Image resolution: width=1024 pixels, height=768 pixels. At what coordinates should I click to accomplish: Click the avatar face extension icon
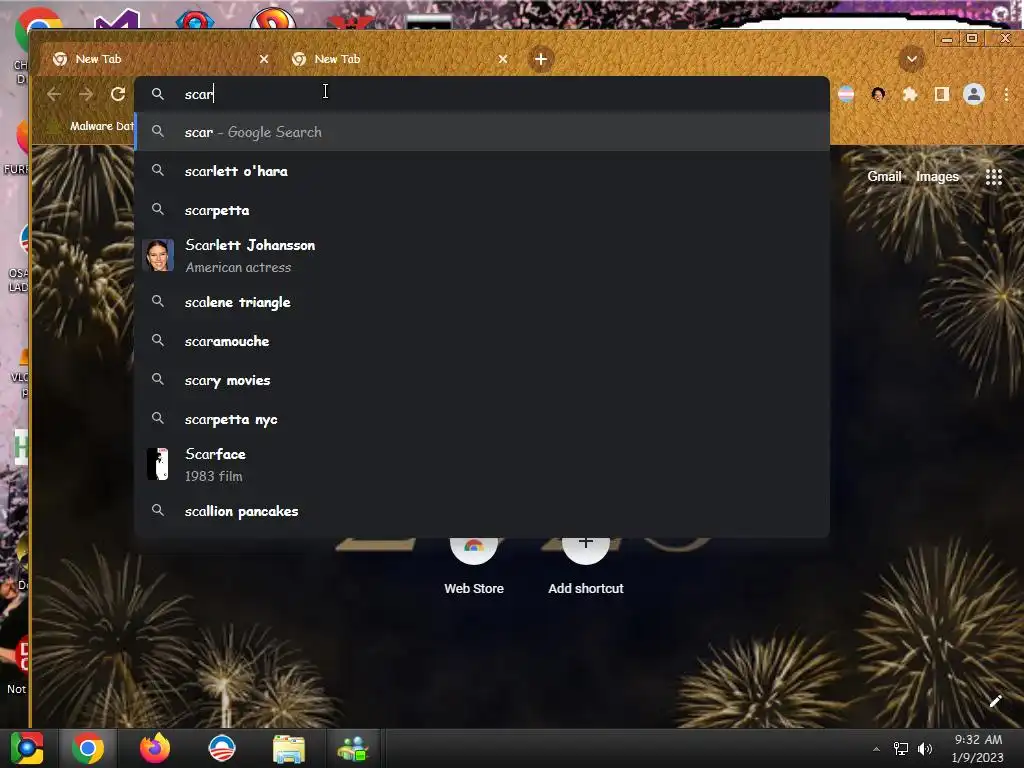pos(878,95)
